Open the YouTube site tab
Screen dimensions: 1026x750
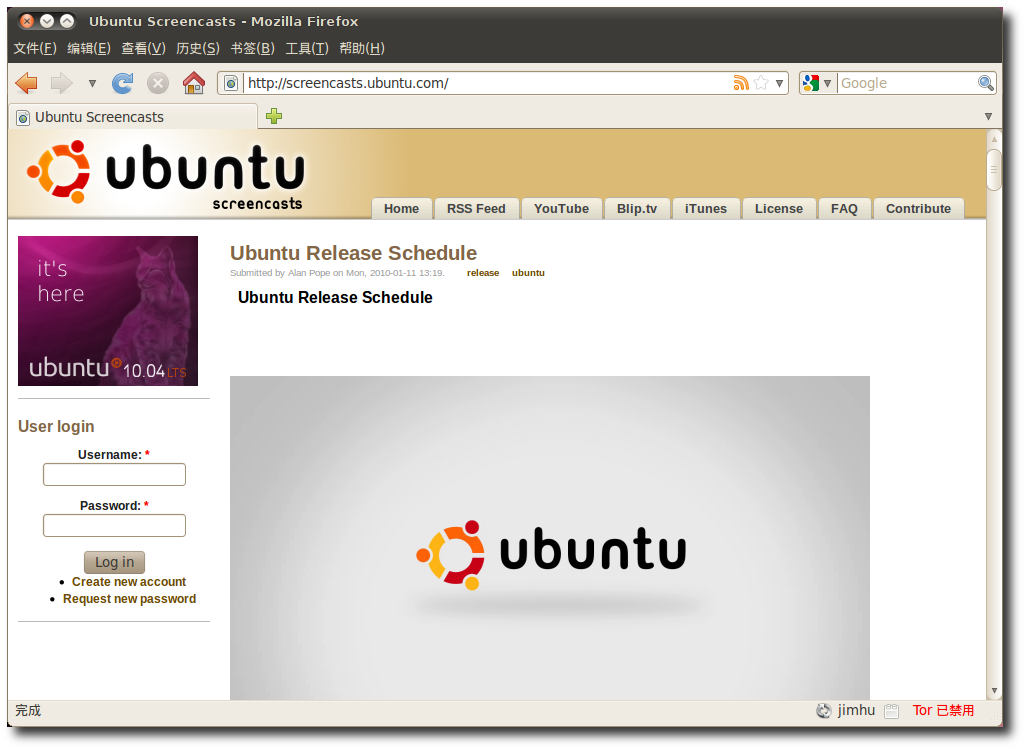point(561,209)
